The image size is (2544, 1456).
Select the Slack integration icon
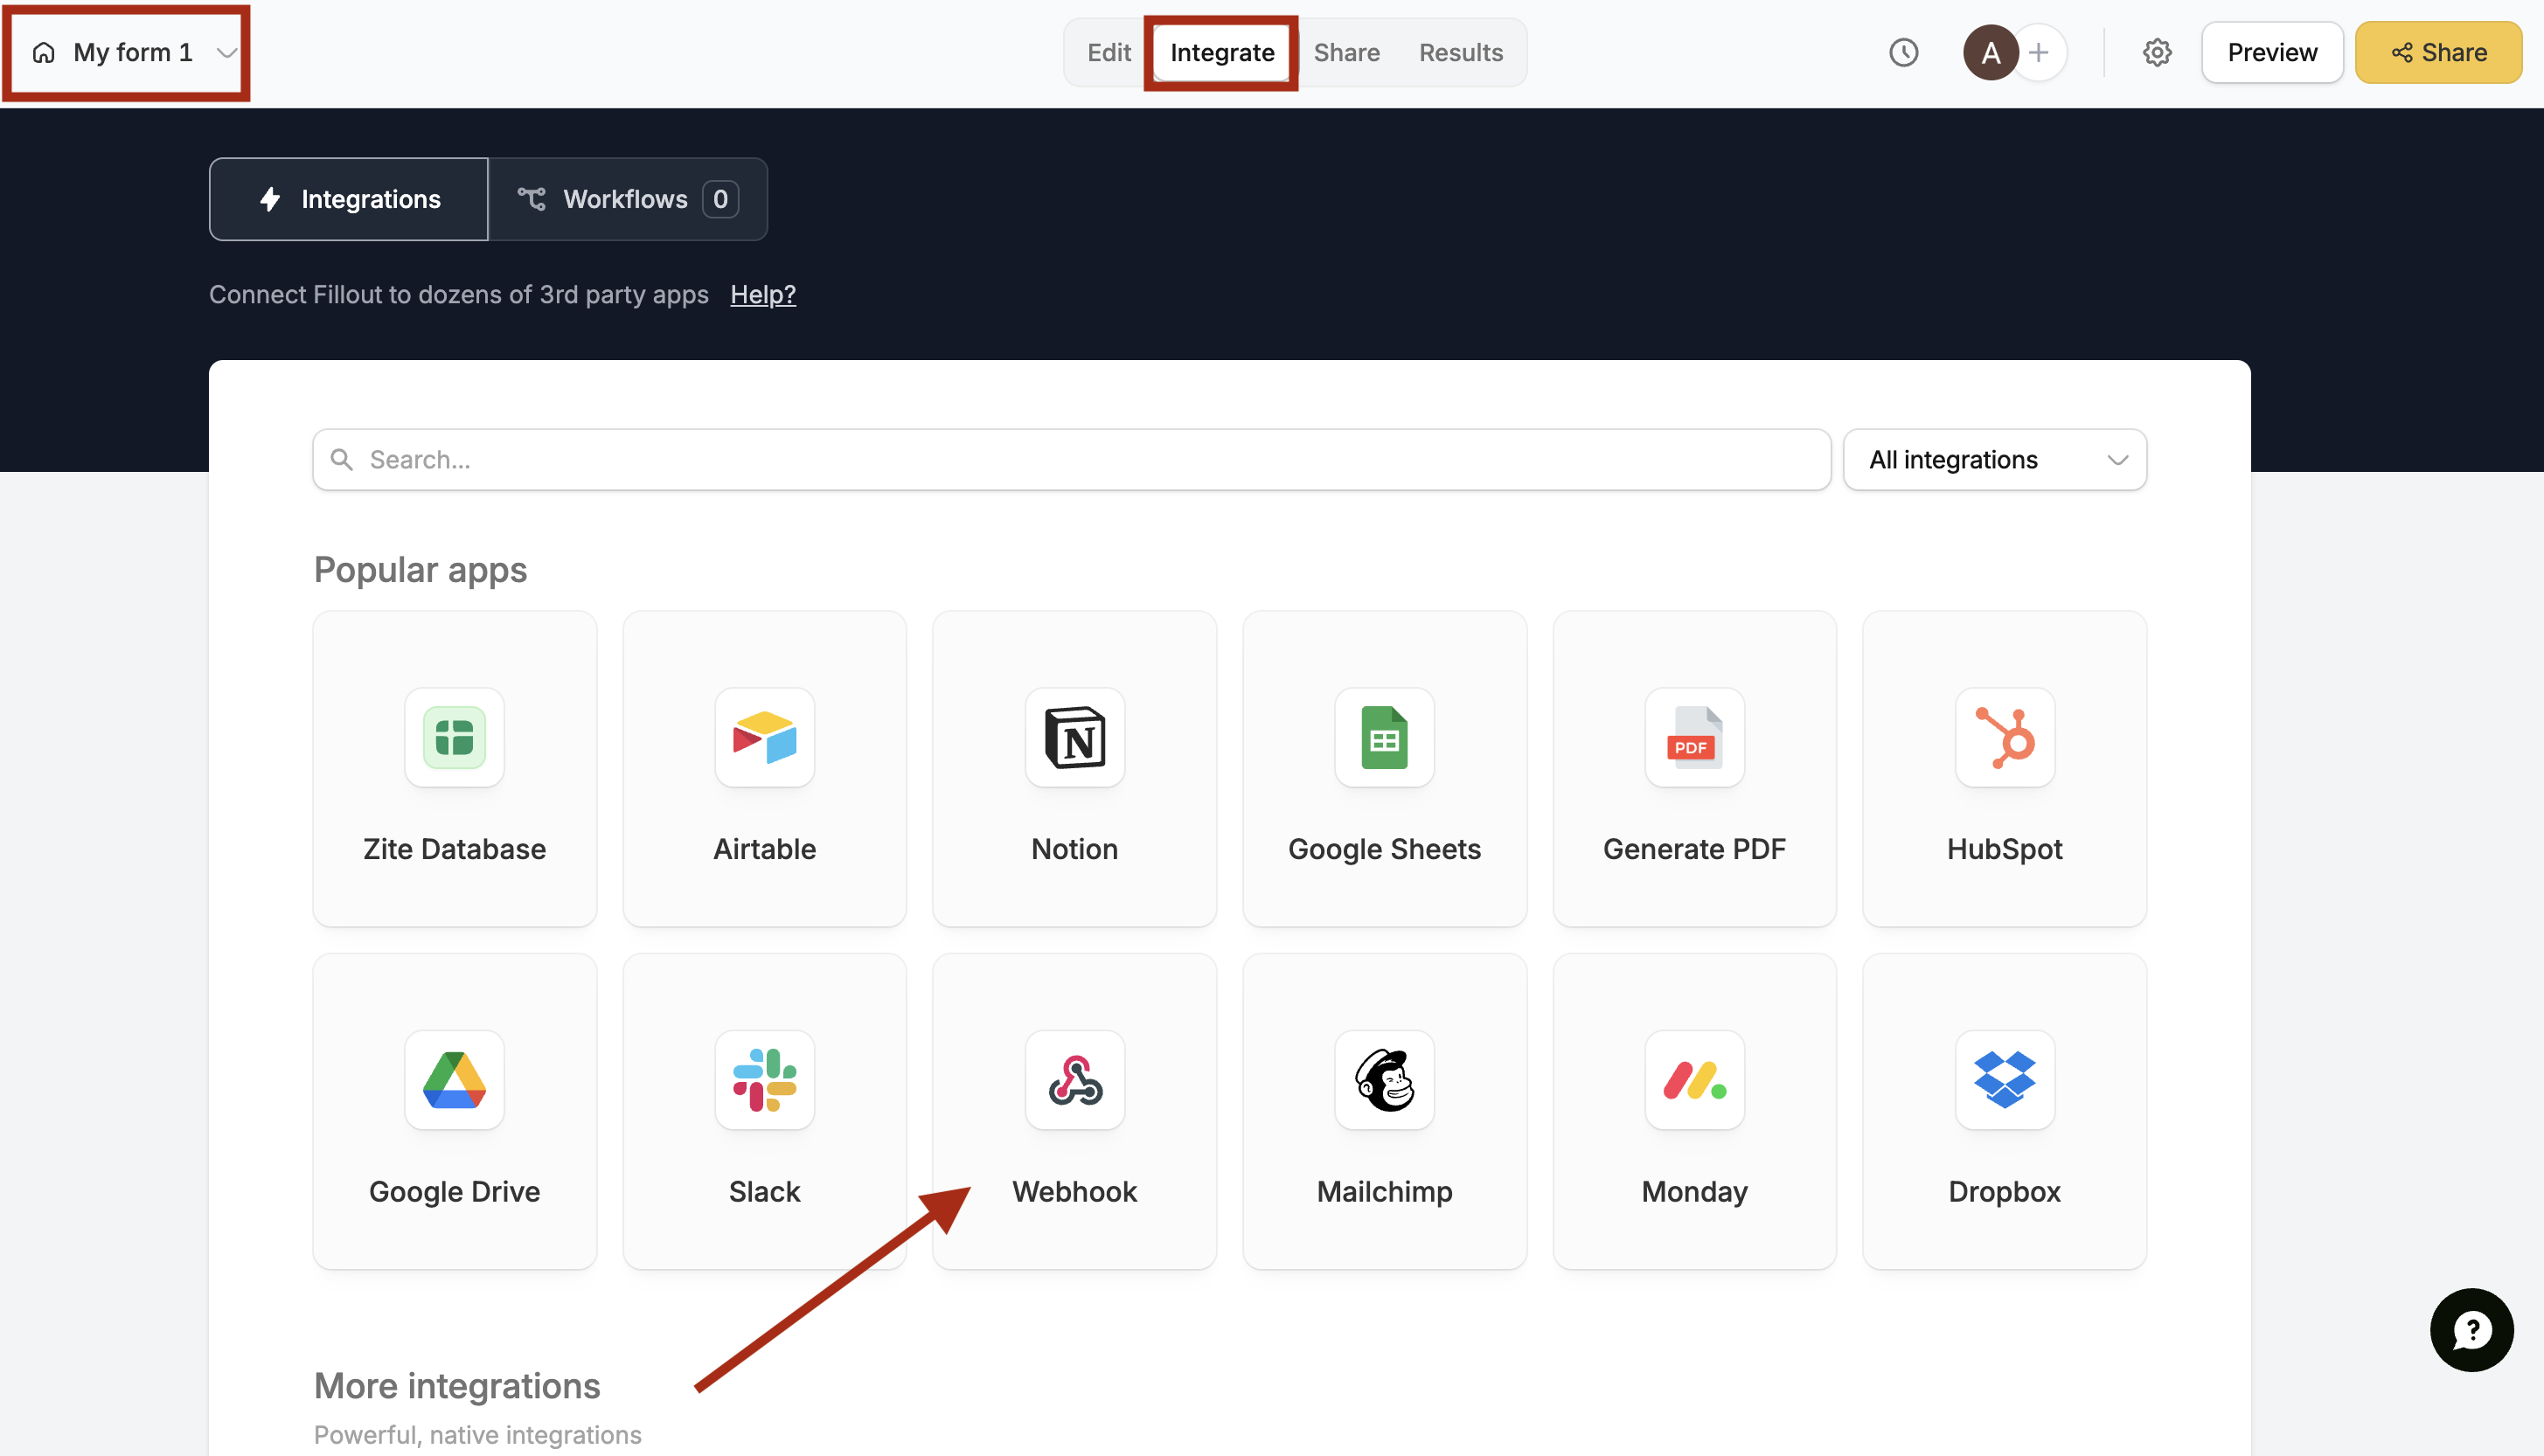(x=764, y=1080)
